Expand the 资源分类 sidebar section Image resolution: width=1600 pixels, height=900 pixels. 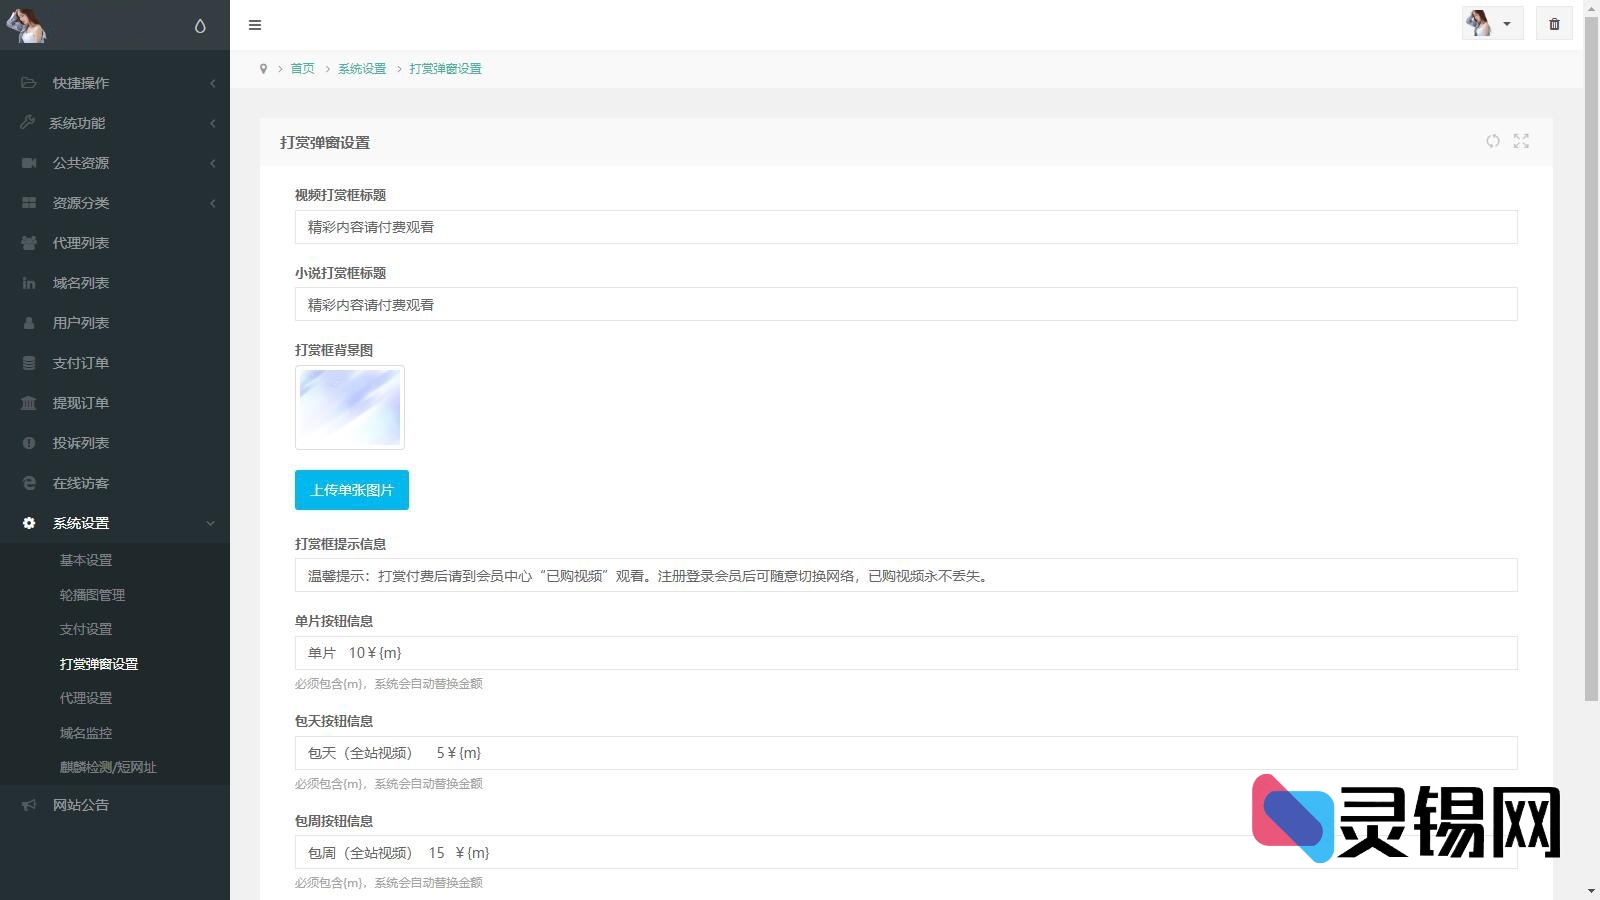(80, 202)
